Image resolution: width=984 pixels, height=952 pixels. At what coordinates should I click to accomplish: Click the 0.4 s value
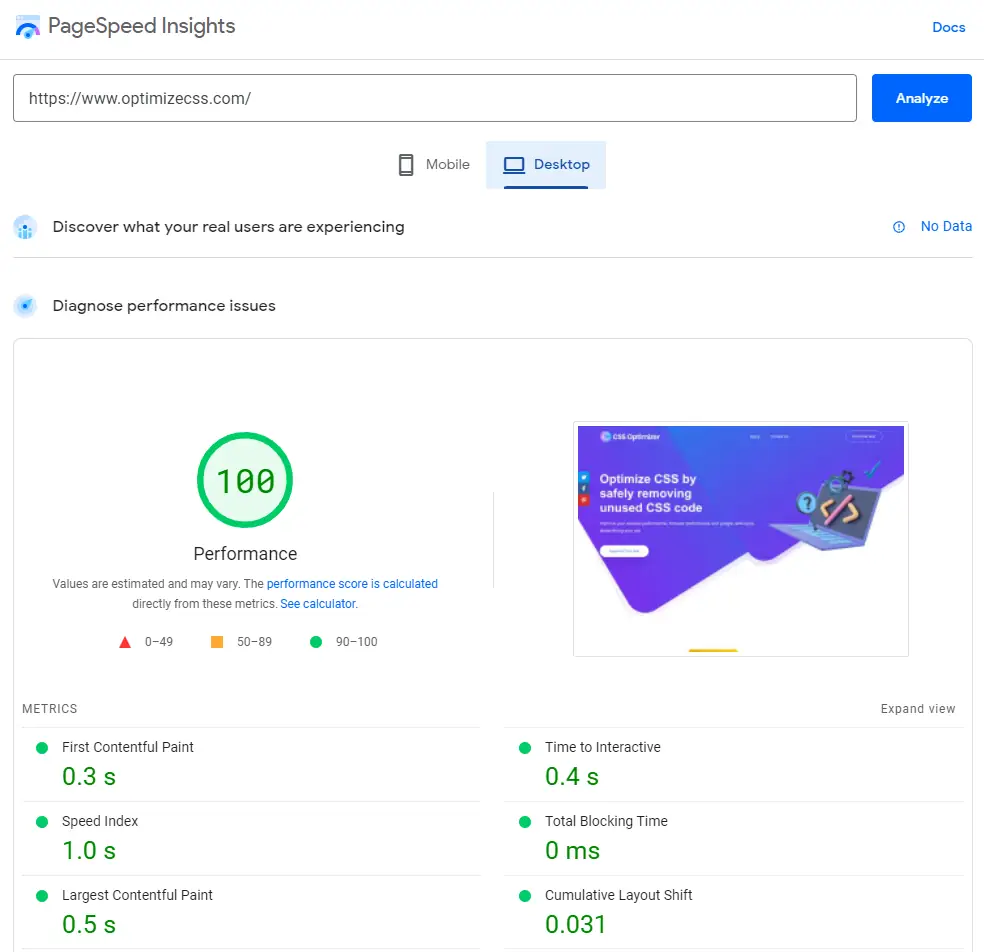coord(572,777)
